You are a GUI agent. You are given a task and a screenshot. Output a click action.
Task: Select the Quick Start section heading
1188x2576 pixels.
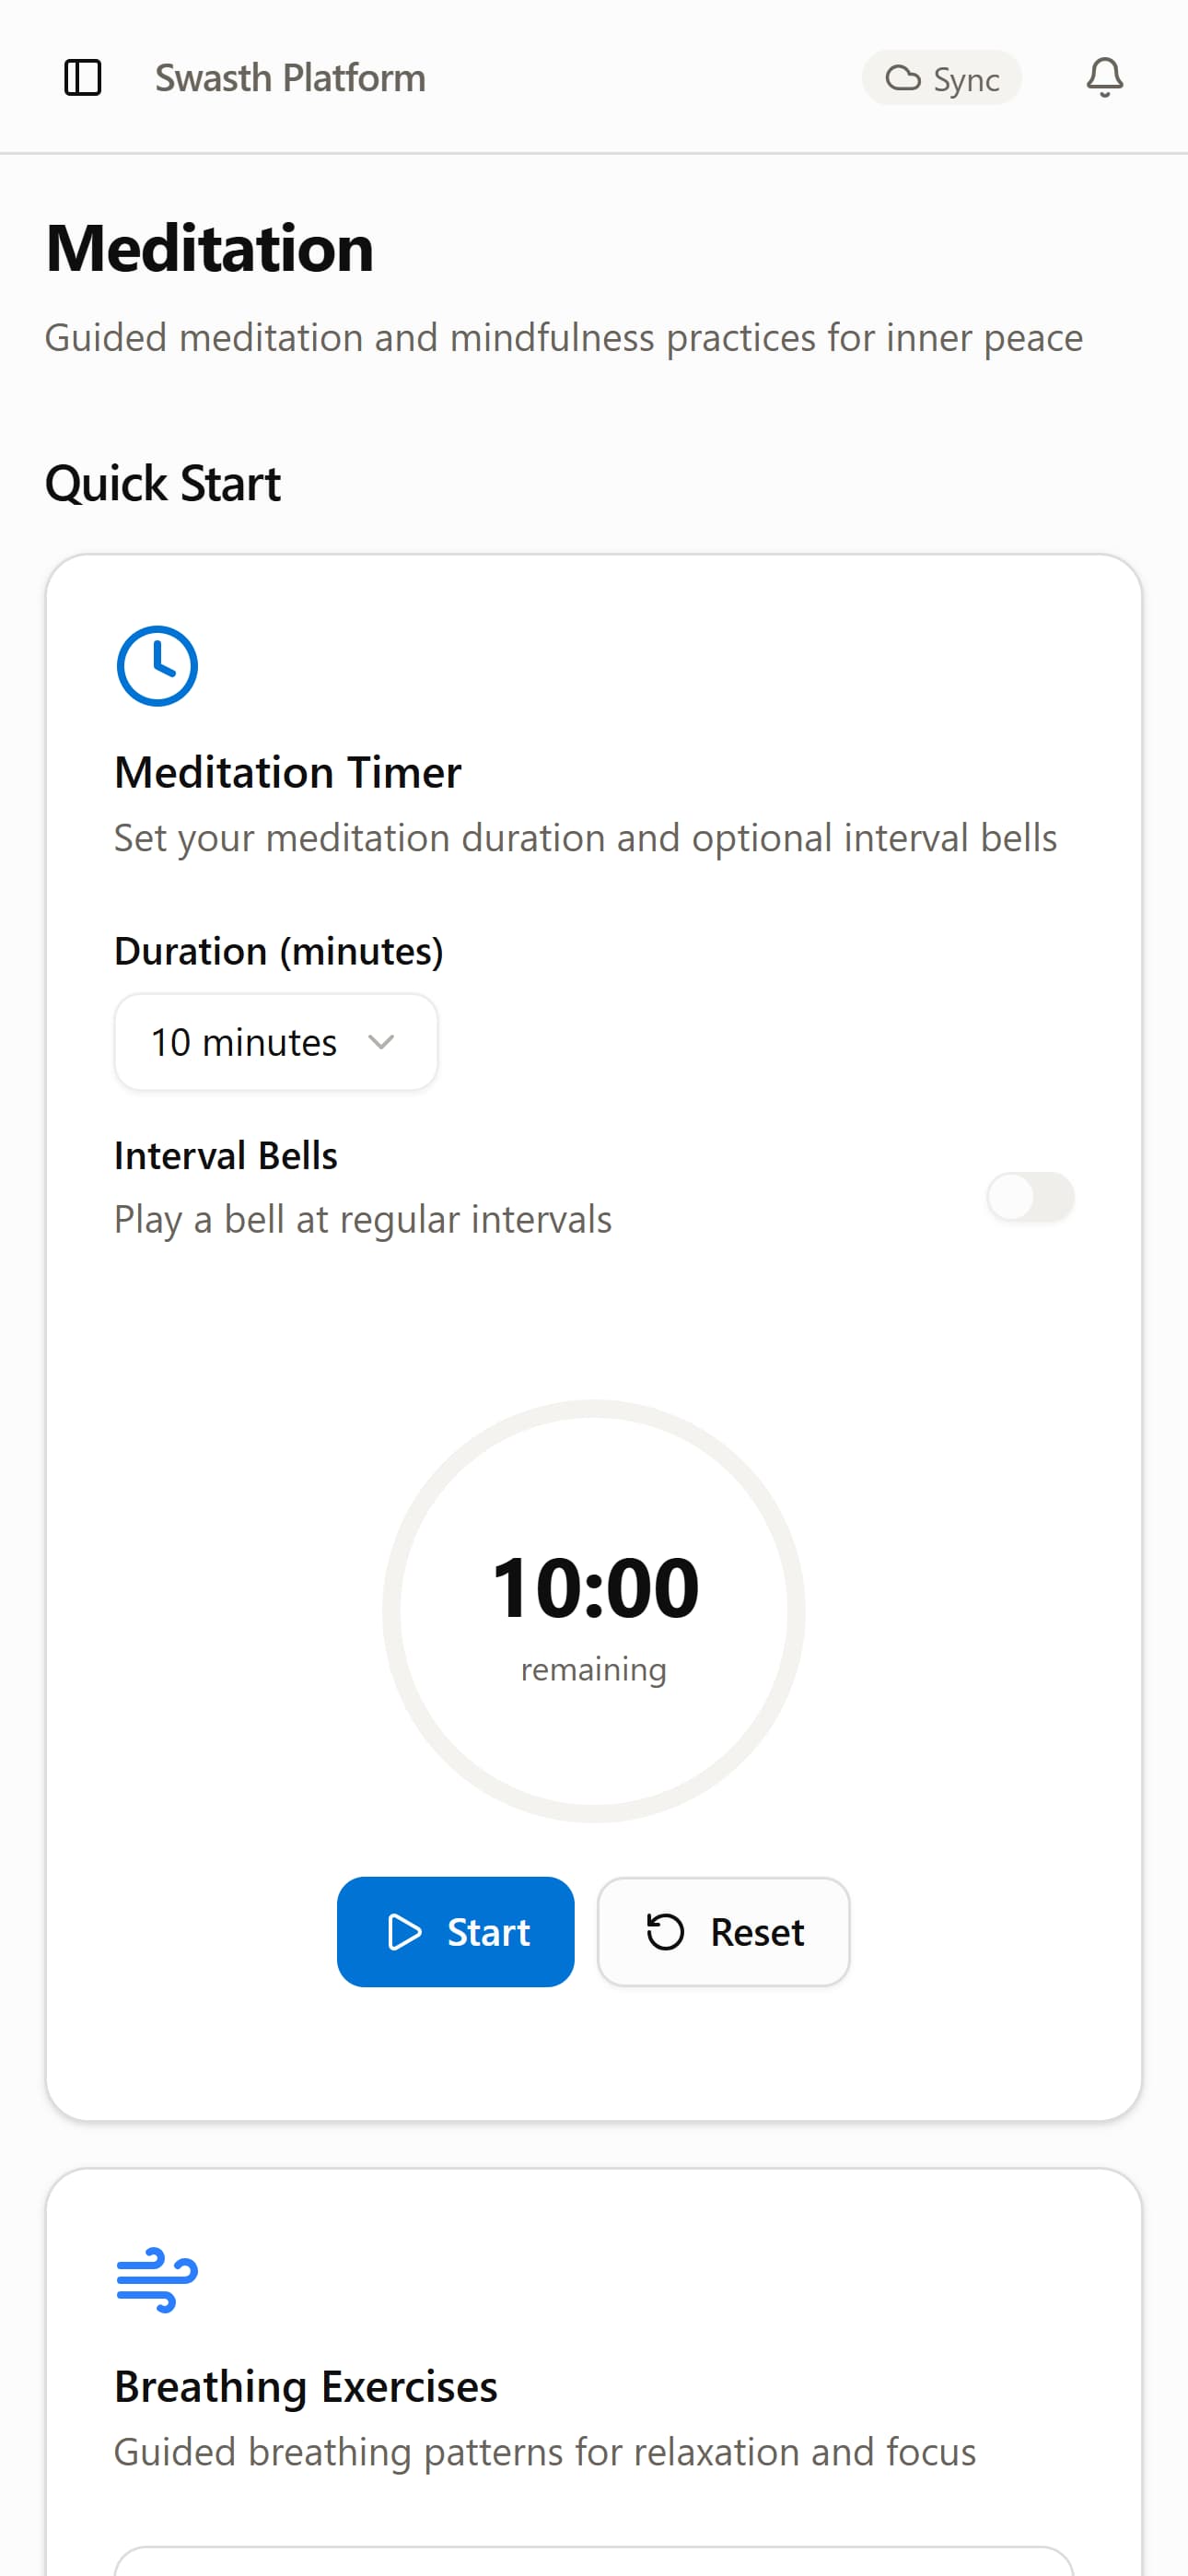coord(162,483)
